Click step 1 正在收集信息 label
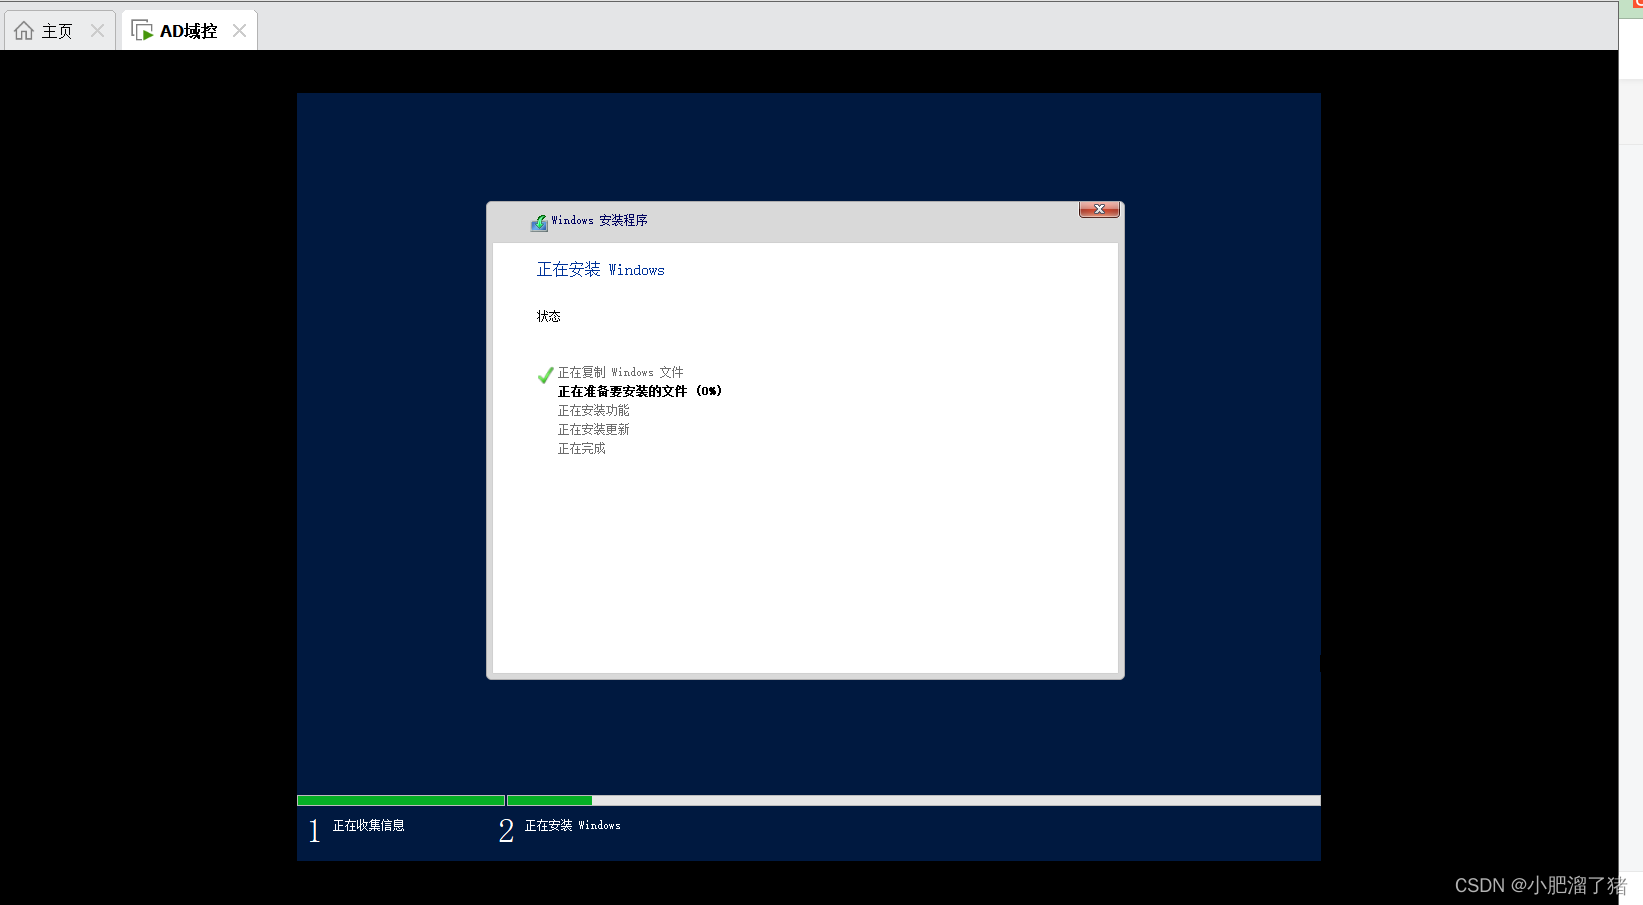 pyautogui.click(x=369, y=825)
